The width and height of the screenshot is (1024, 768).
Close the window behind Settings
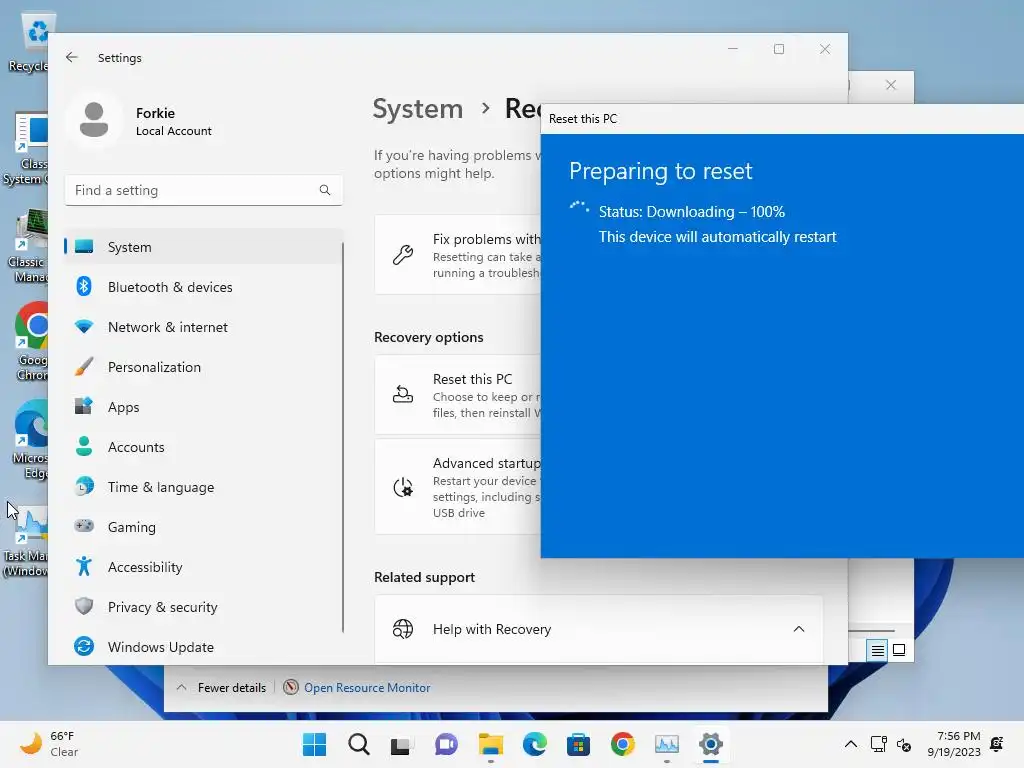coord(891,85)
